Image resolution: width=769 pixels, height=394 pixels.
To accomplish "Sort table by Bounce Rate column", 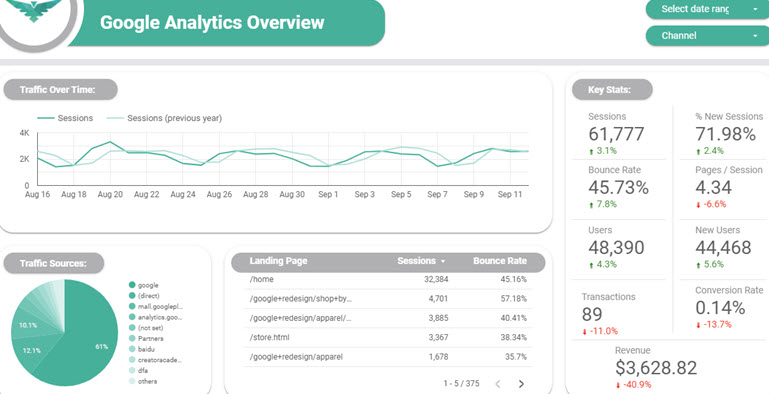I will [500, 261].
